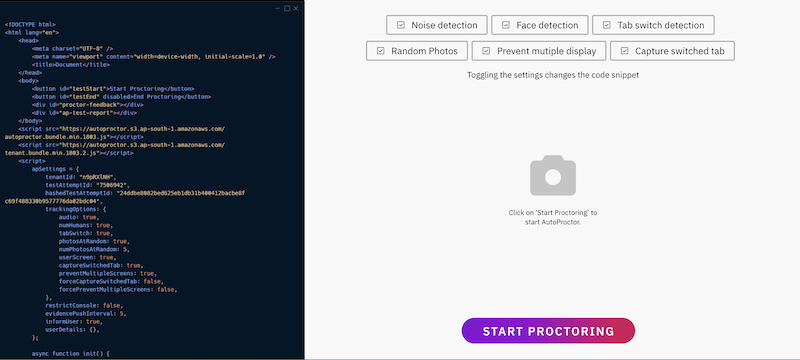Click the 'photosAtRandom: true,' code line

[x=94, y=241]
